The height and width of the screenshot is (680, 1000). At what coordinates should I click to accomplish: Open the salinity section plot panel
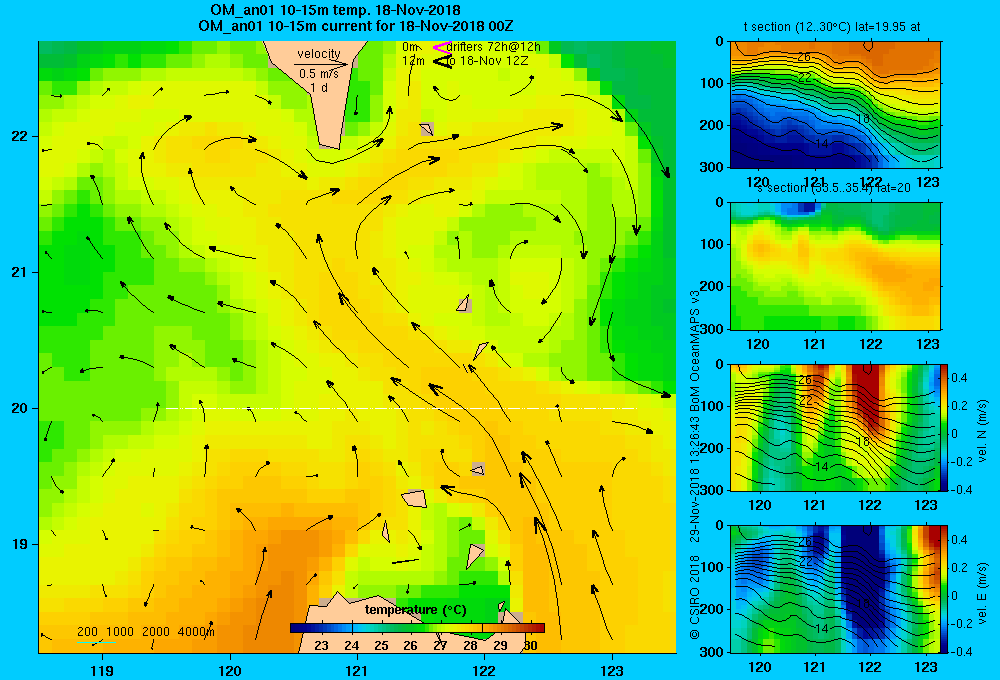click(835, 266)
